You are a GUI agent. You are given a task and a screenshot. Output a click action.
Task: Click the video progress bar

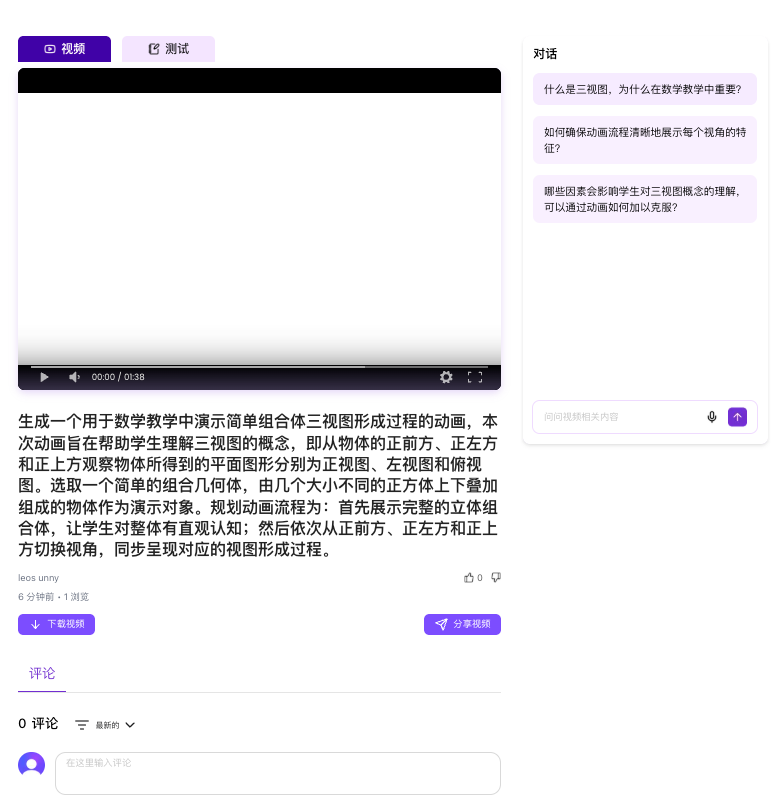(259, 367)
